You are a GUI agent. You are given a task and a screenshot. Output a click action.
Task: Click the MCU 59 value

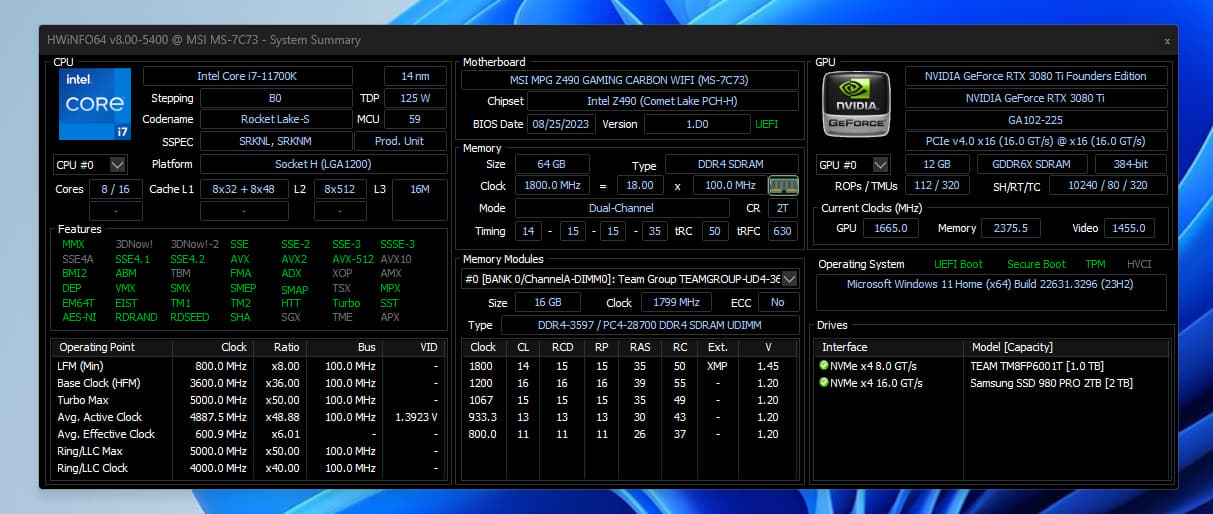coord(415,119)
